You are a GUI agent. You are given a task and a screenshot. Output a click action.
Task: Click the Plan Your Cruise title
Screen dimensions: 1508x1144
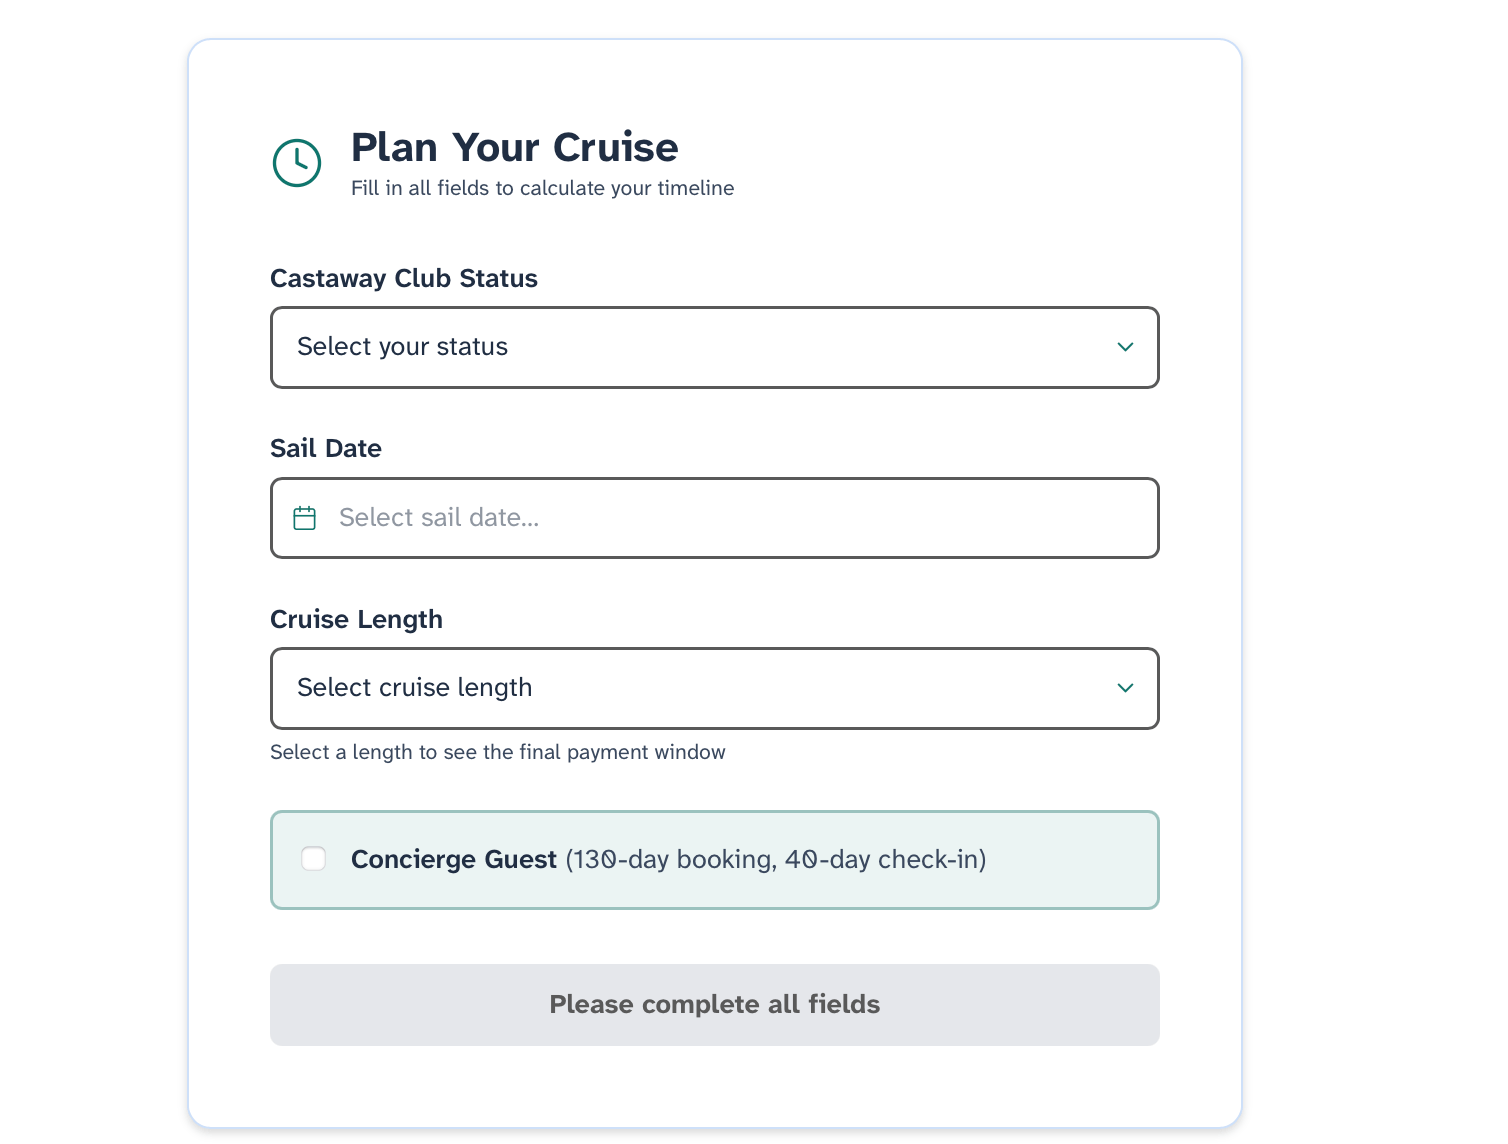click(x=514, y=147)
